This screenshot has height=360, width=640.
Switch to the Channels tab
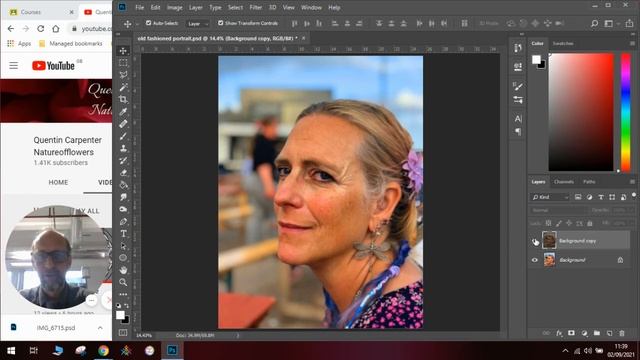pyautogui.click(x=564, y=182)
